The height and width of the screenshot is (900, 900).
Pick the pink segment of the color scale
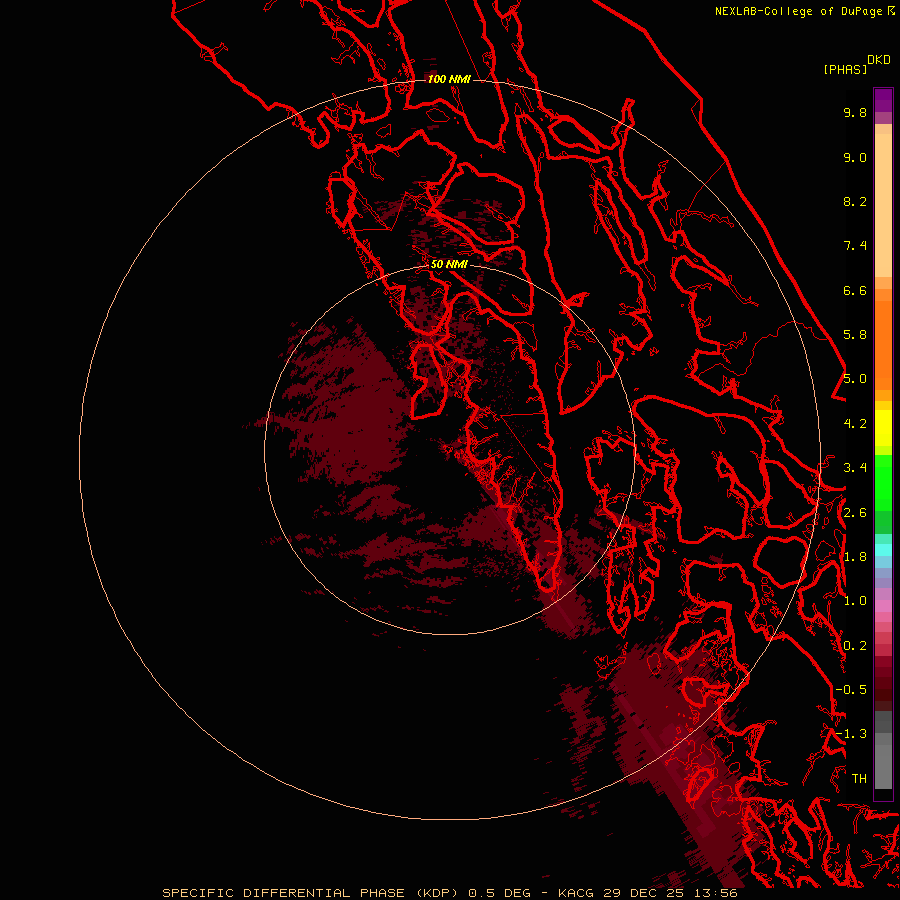883,606
